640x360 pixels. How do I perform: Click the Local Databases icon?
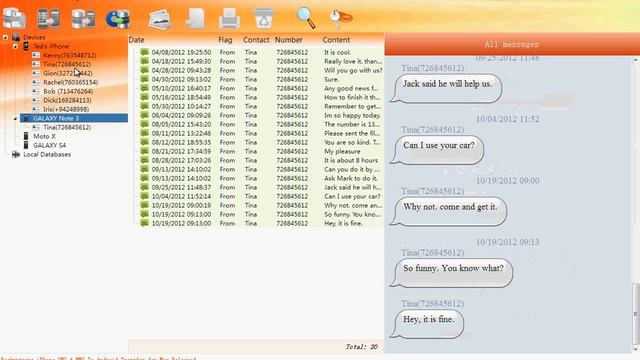point(16,154)
